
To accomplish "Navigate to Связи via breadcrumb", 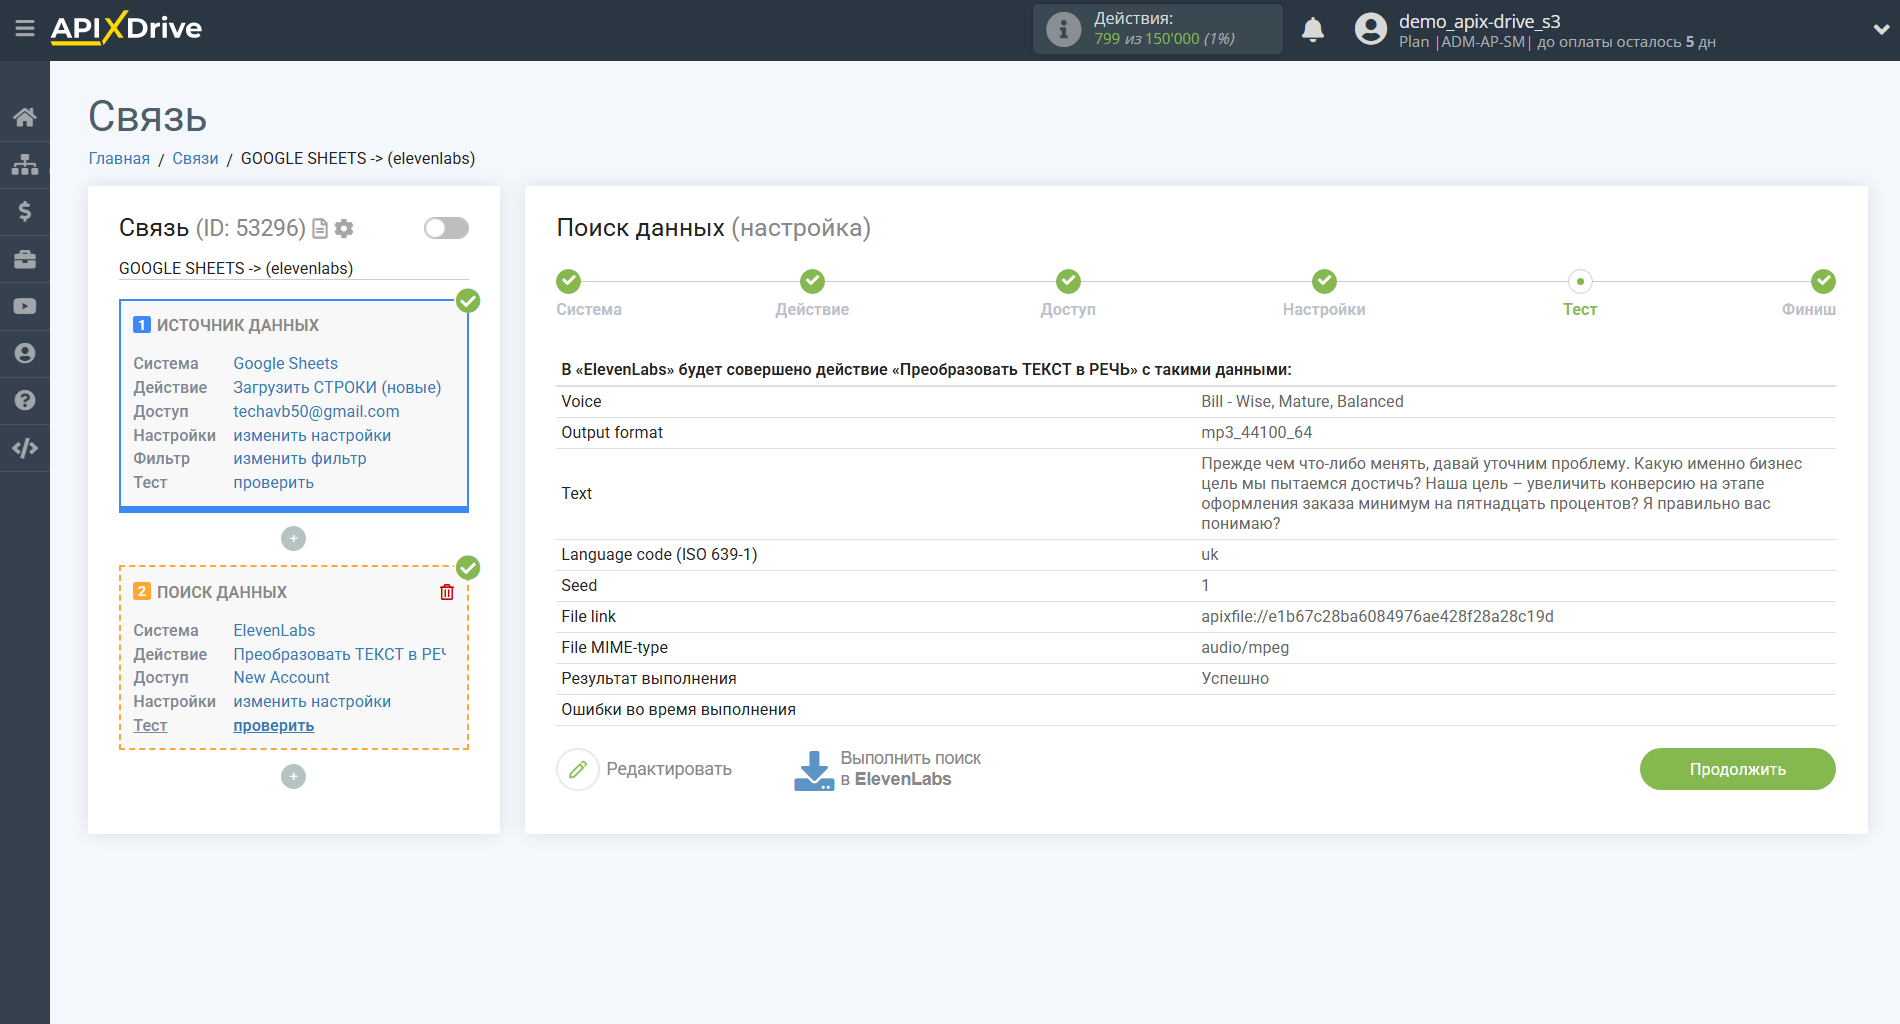I will tap(195, 158).
